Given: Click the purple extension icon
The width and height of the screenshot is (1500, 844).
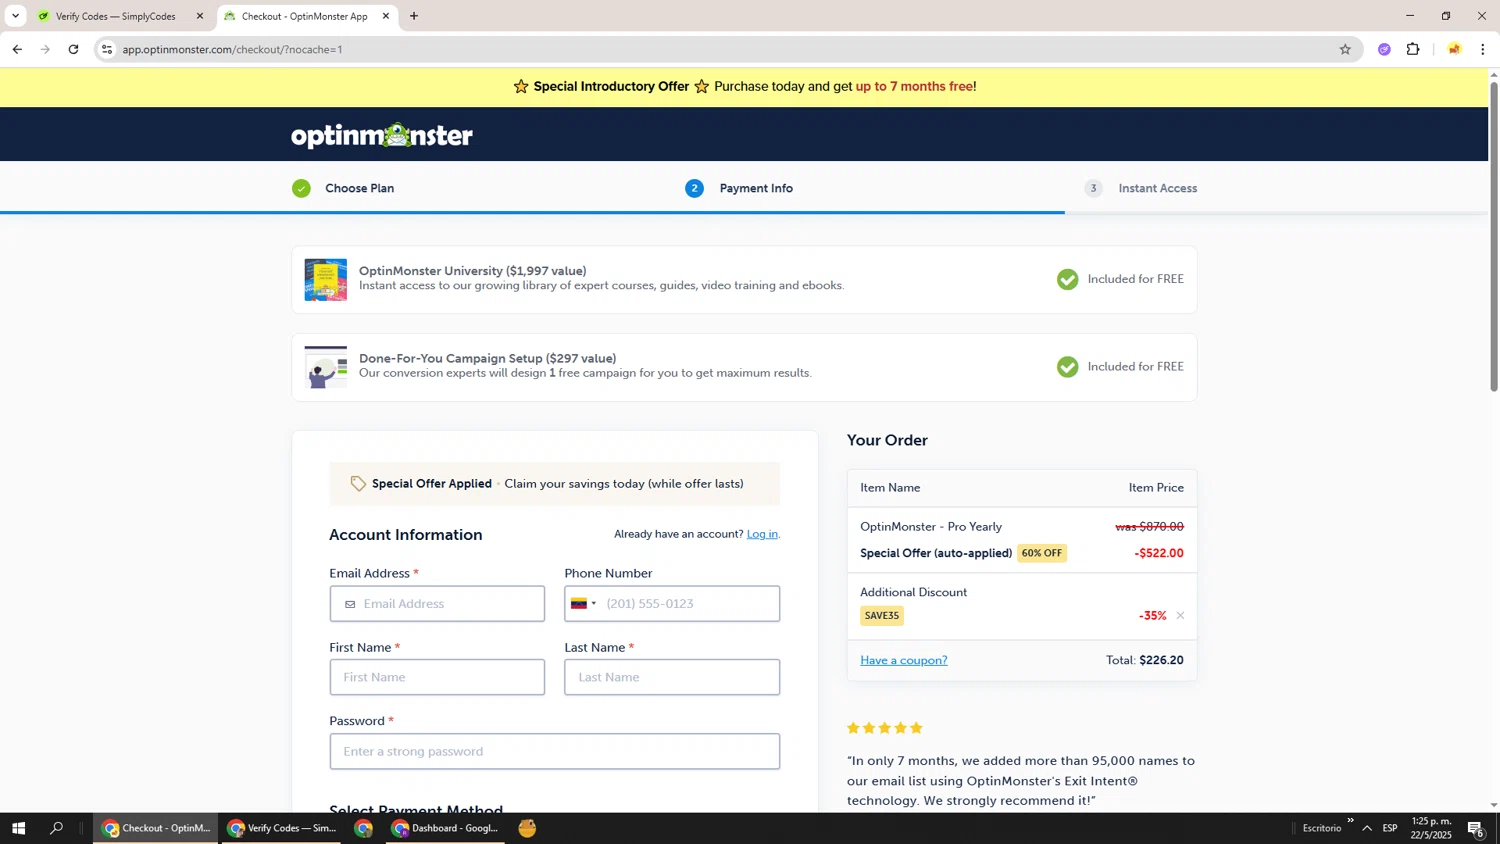Looking at the screenshot, I should [1384, 49].
